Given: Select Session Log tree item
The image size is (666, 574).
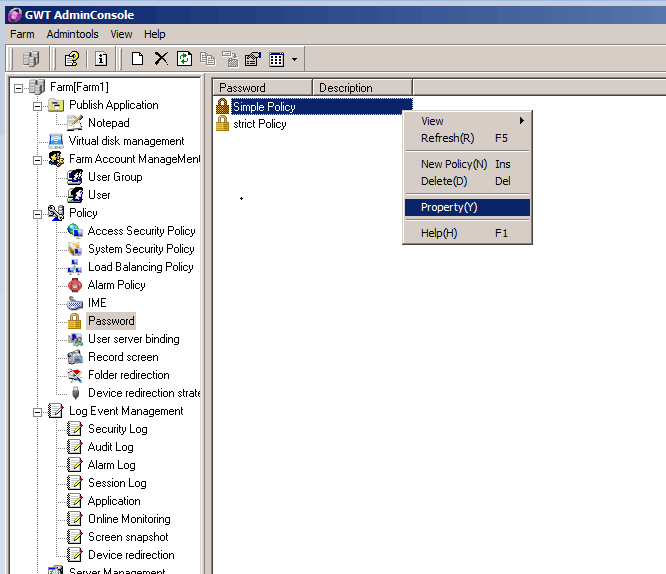Looking at the screenshot, I should [x=117, y=483].
